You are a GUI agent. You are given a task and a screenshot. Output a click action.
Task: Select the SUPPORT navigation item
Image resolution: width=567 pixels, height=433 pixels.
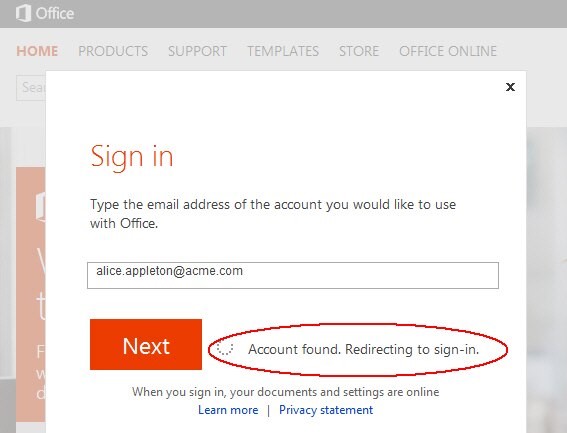(197, 51)
